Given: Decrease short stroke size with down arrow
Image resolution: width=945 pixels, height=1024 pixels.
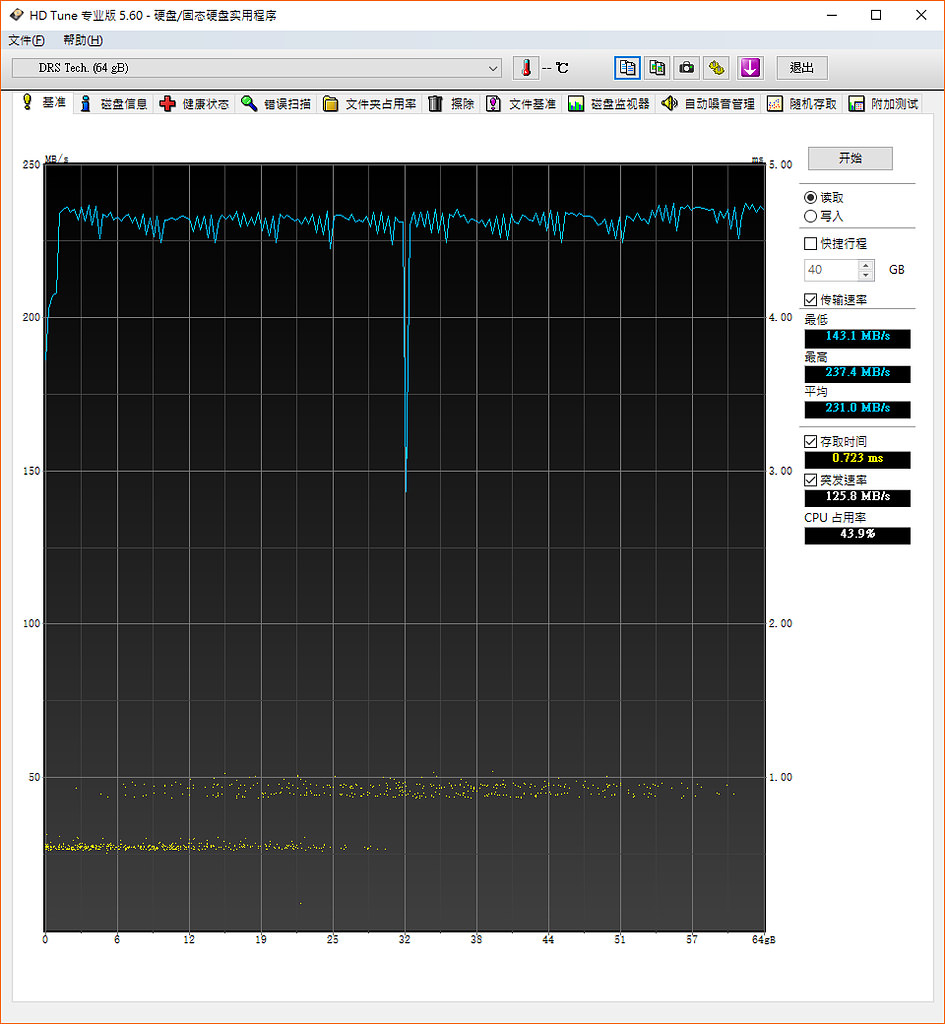Looking at the screenshot, I should [x=866, y=275].
